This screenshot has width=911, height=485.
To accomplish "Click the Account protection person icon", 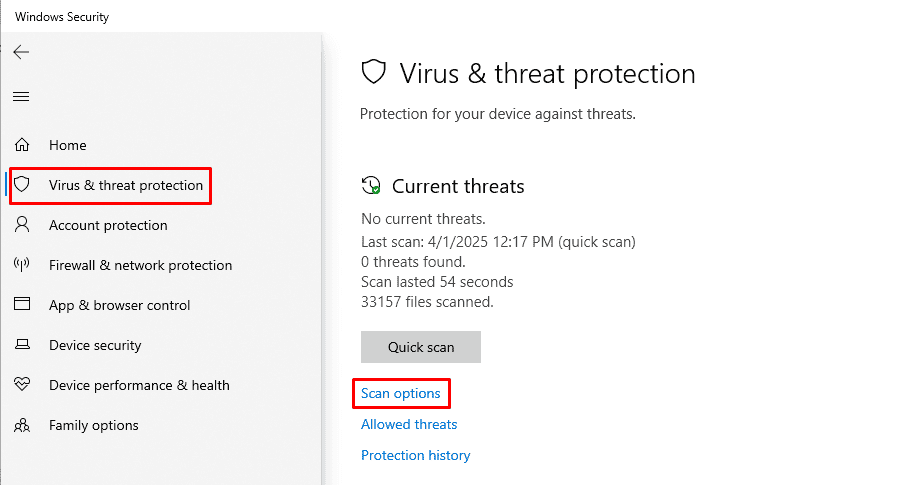I will click(x=22, y=225).
